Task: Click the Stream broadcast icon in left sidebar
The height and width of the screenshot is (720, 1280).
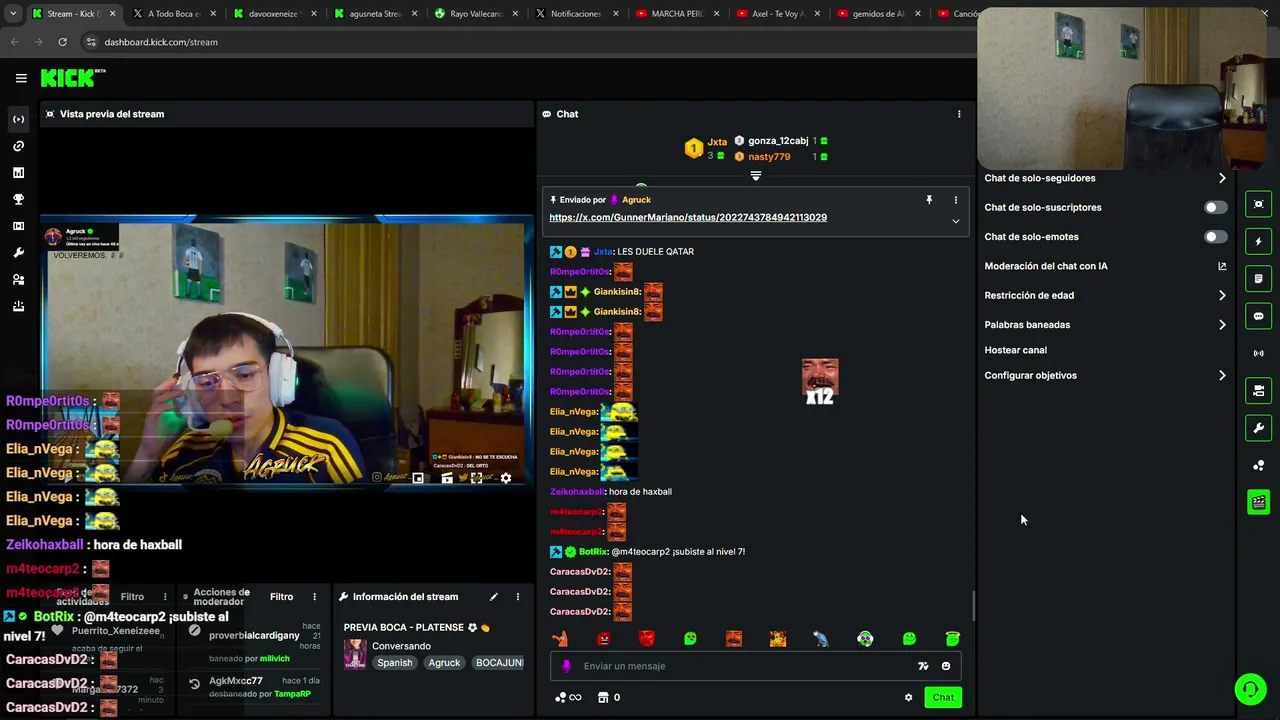Action: (18, 119)
